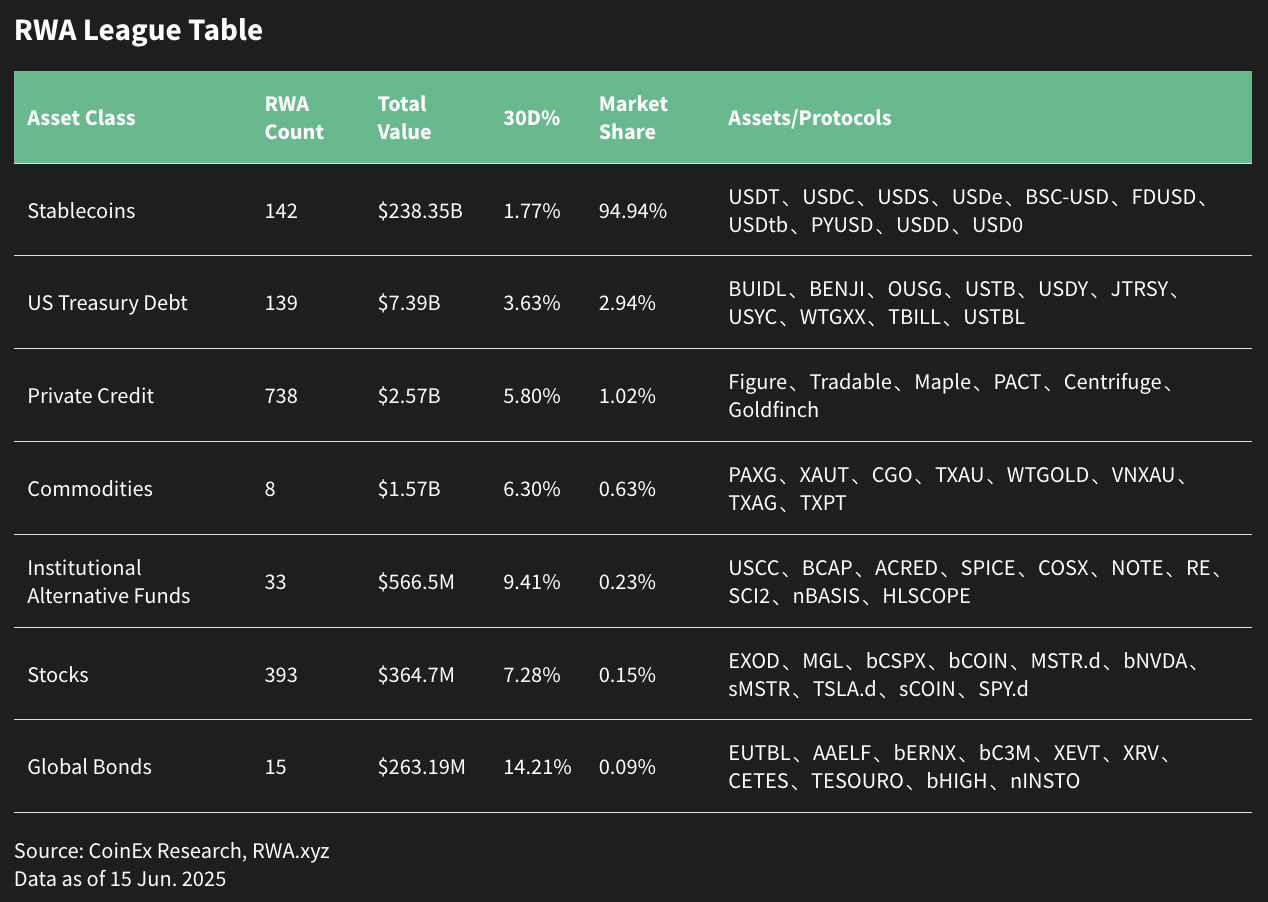Click the 'USCC、BCAP、ACRED' asset list

977,582
